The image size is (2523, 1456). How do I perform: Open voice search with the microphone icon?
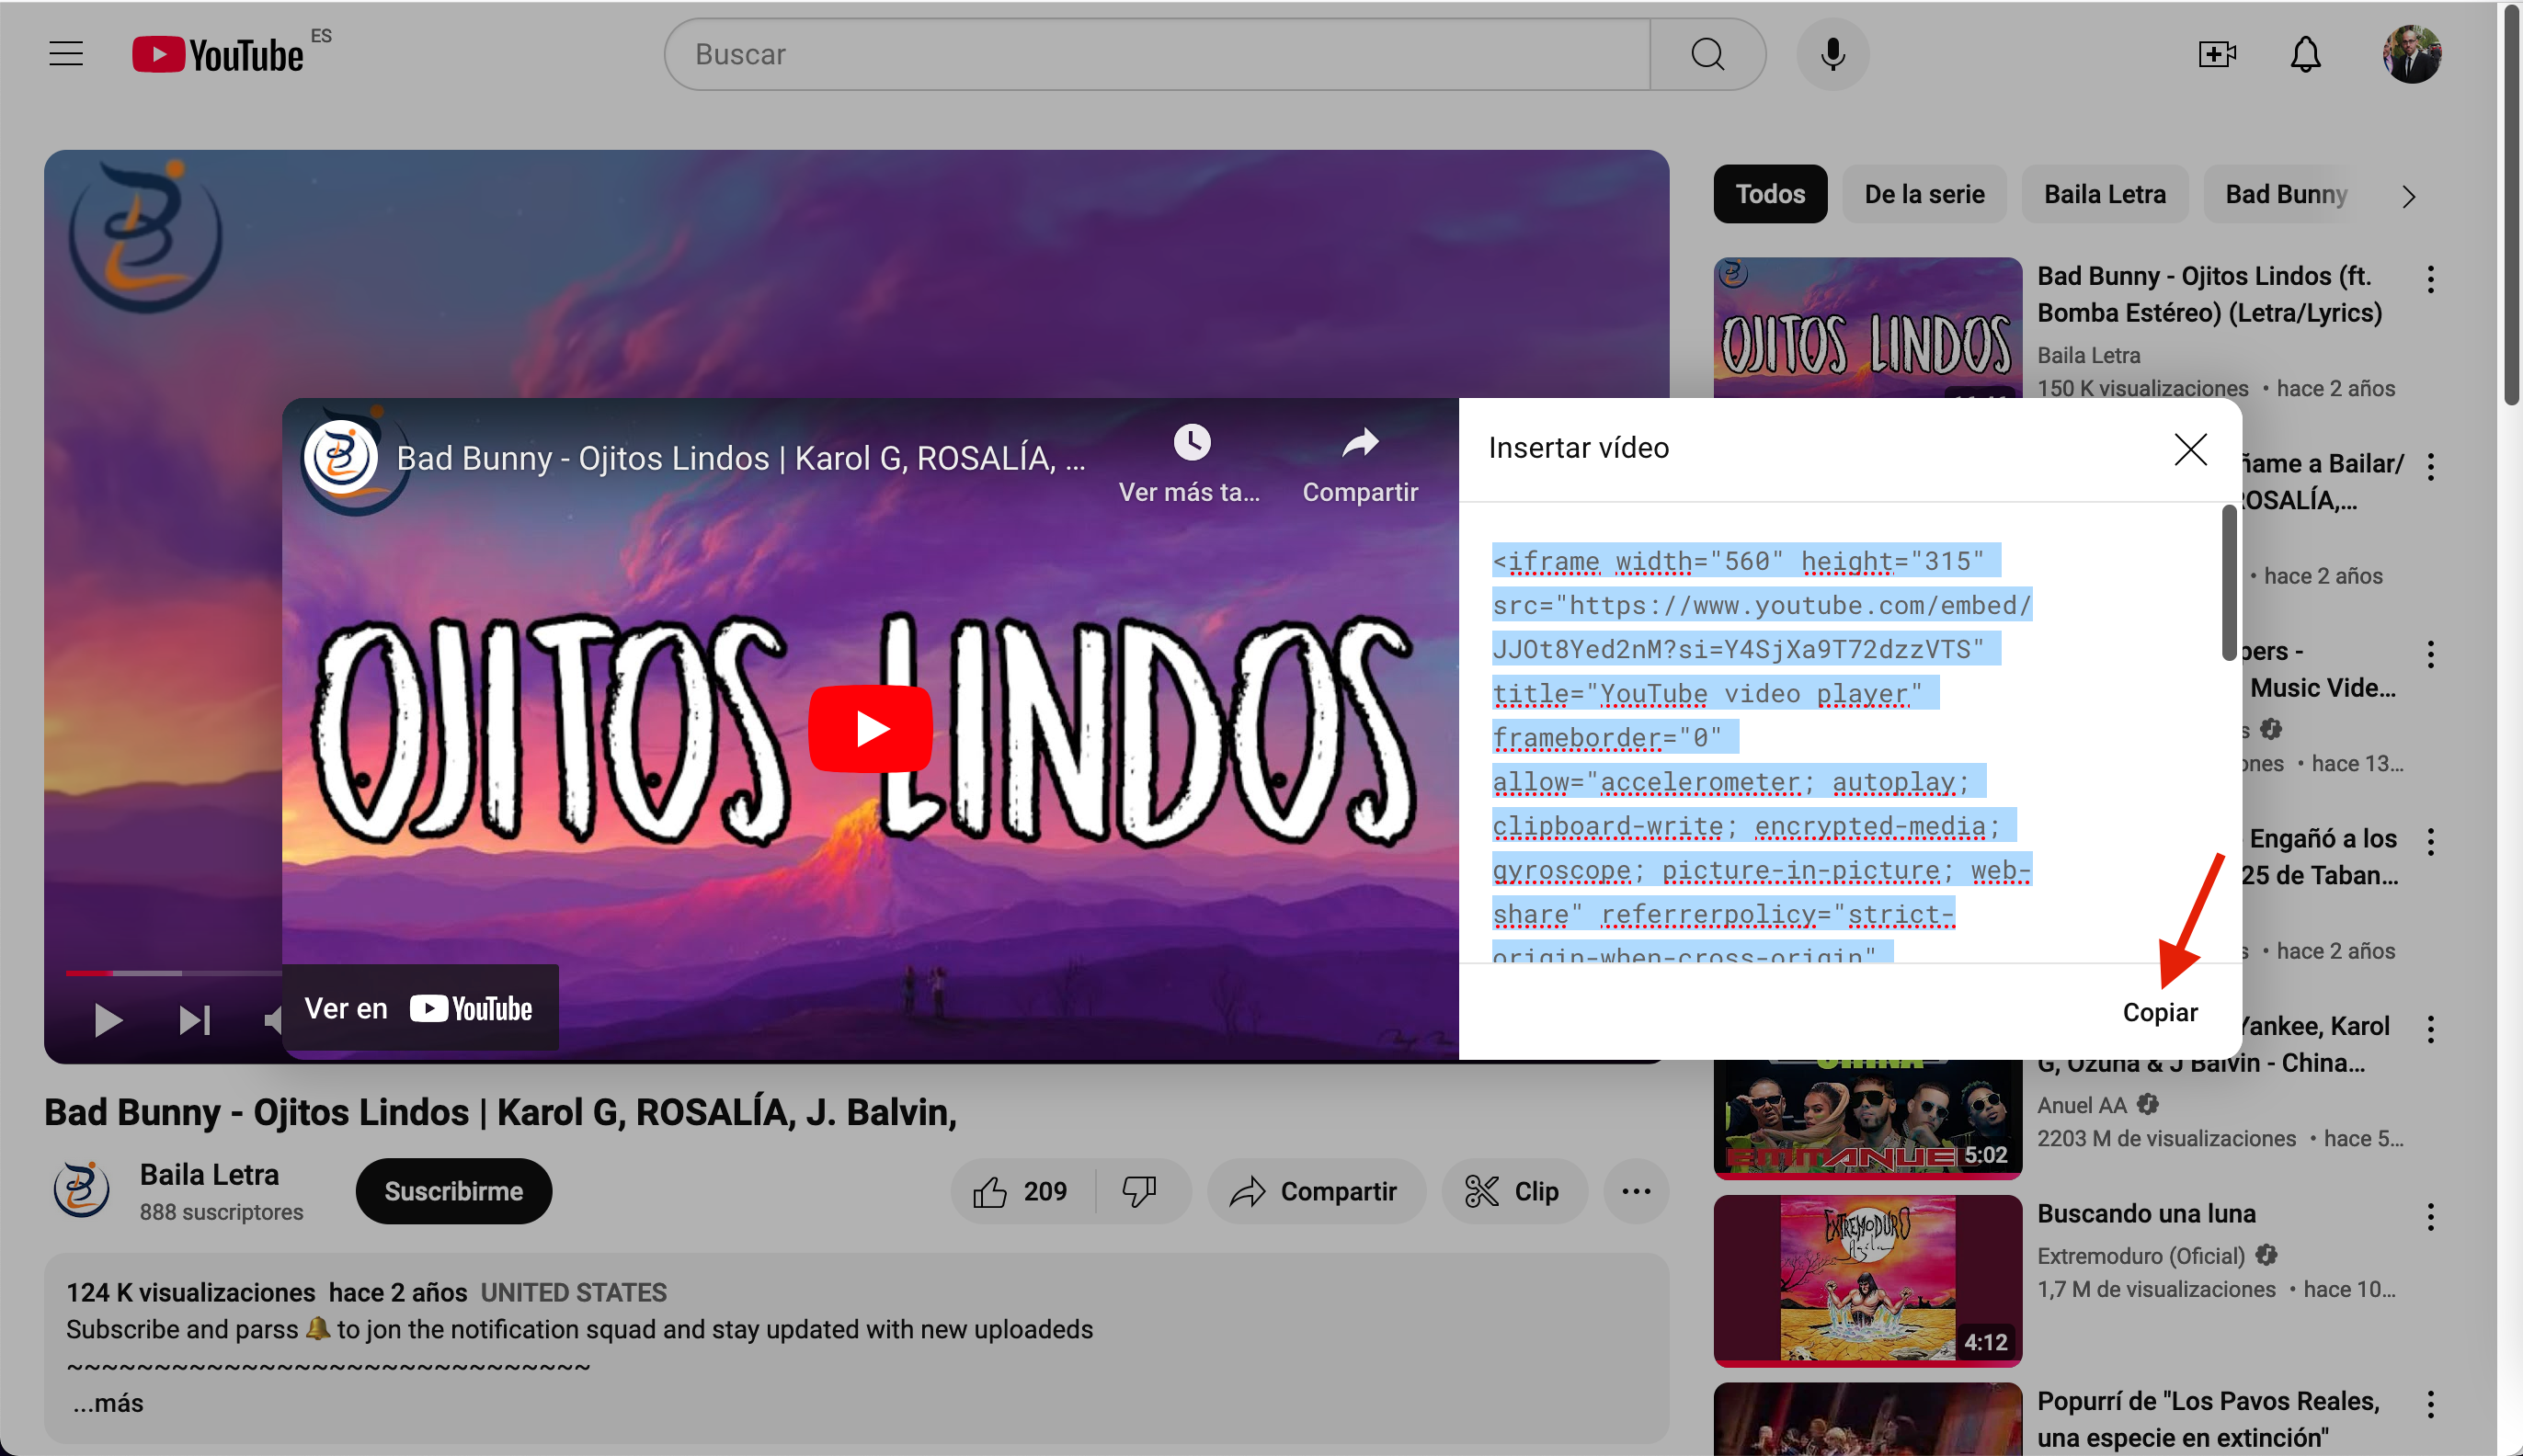1830,54
